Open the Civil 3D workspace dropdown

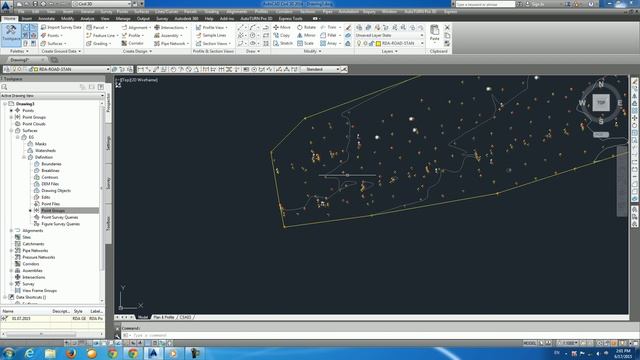pyautogui.click(x=102, y=4)
